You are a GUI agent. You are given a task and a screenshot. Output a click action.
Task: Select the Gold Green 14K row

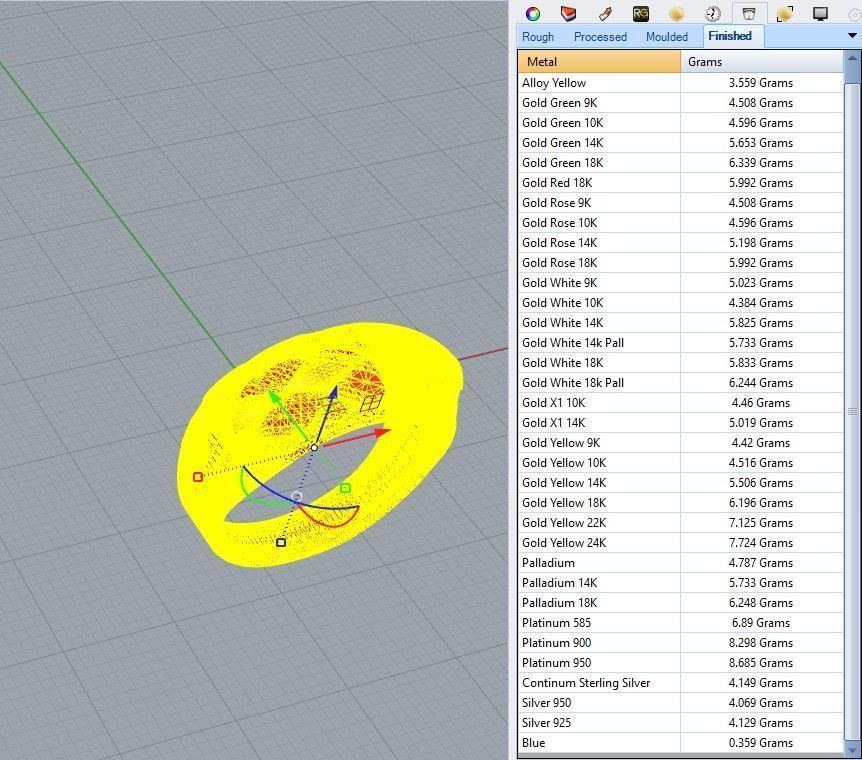pyautogui.click(x=680, y=143)
